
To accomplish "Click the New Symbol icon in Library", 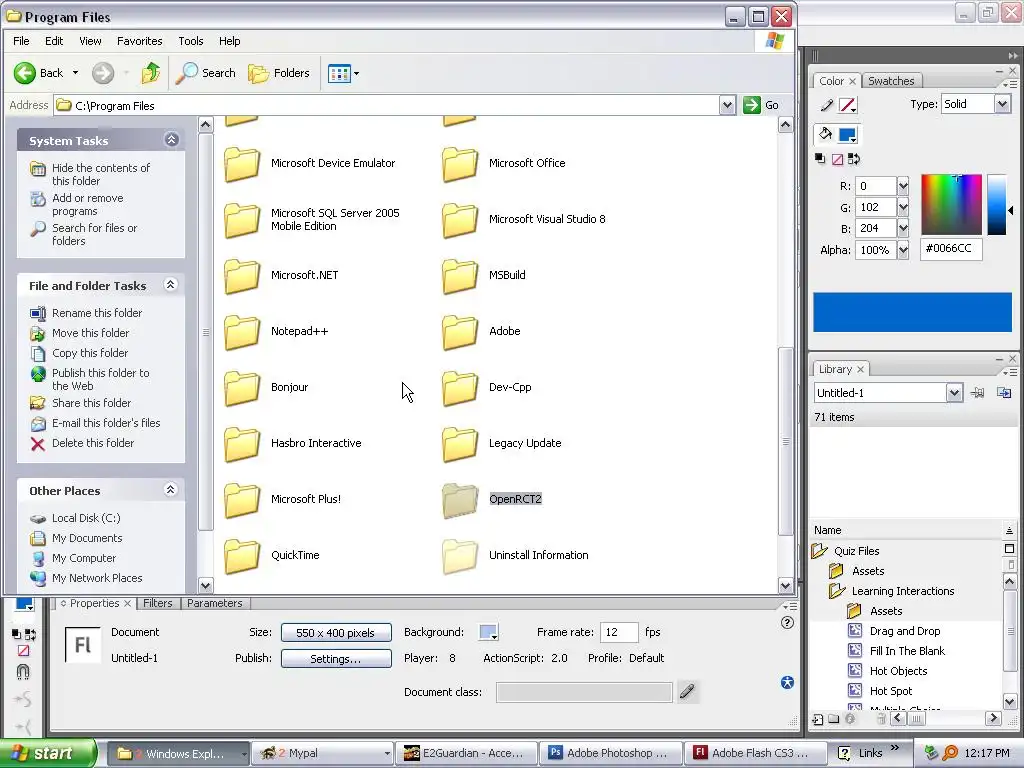I will tap(818, 720).
